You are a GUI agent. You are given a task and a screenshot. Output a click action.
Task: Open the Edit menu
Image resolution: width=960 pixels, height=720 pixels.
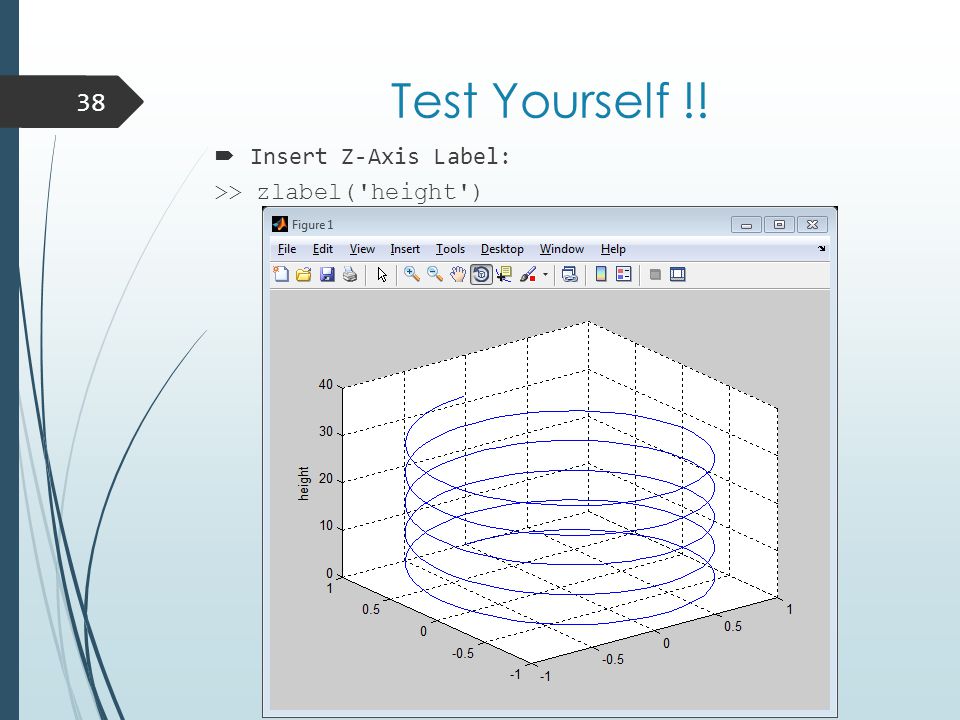click(323, 249)
